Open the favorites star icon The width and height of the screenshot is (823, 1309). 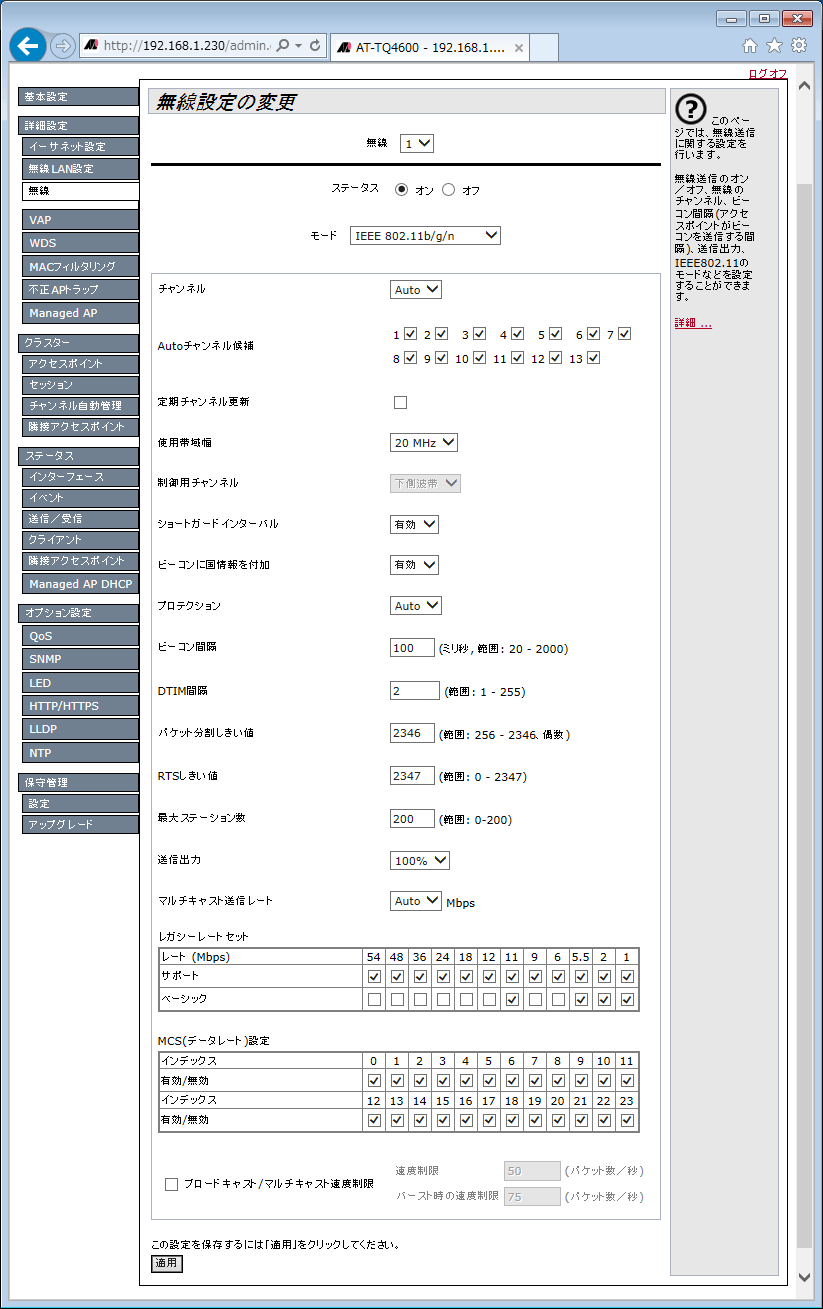[x=774, y=45]
